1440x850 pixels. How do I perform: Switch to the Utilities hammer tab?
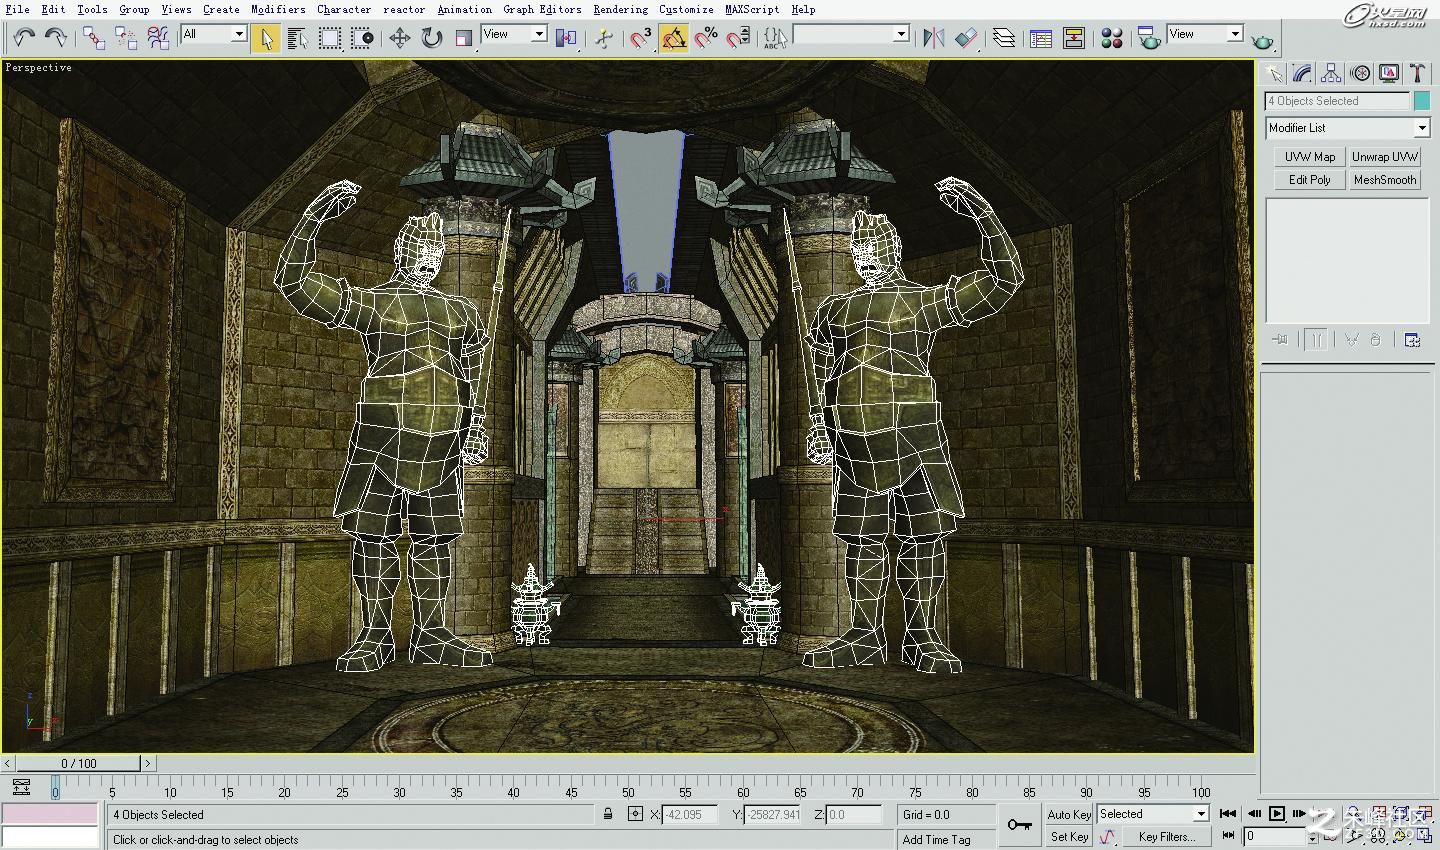[x=1417, y=73]
